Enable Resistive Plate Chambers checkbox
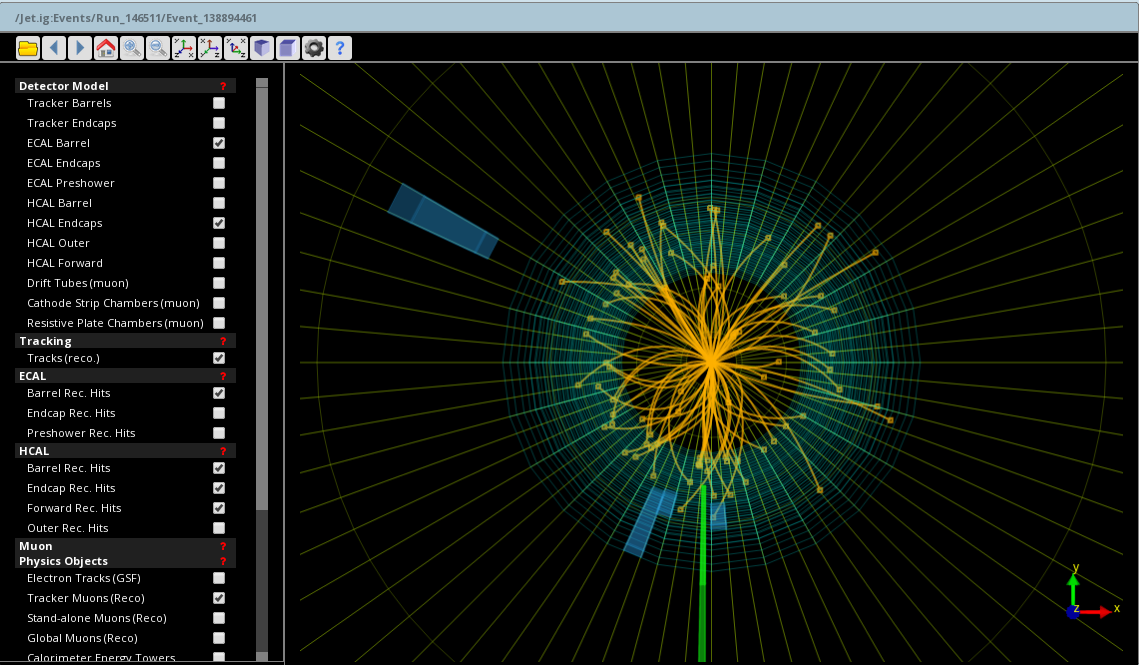 pos(219,323)
